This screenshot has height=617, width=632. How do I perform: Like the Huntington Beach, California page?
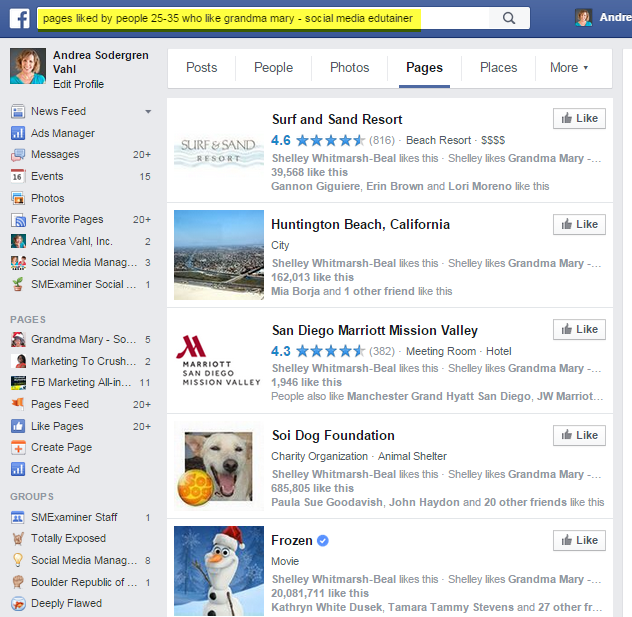pos(579,224)
